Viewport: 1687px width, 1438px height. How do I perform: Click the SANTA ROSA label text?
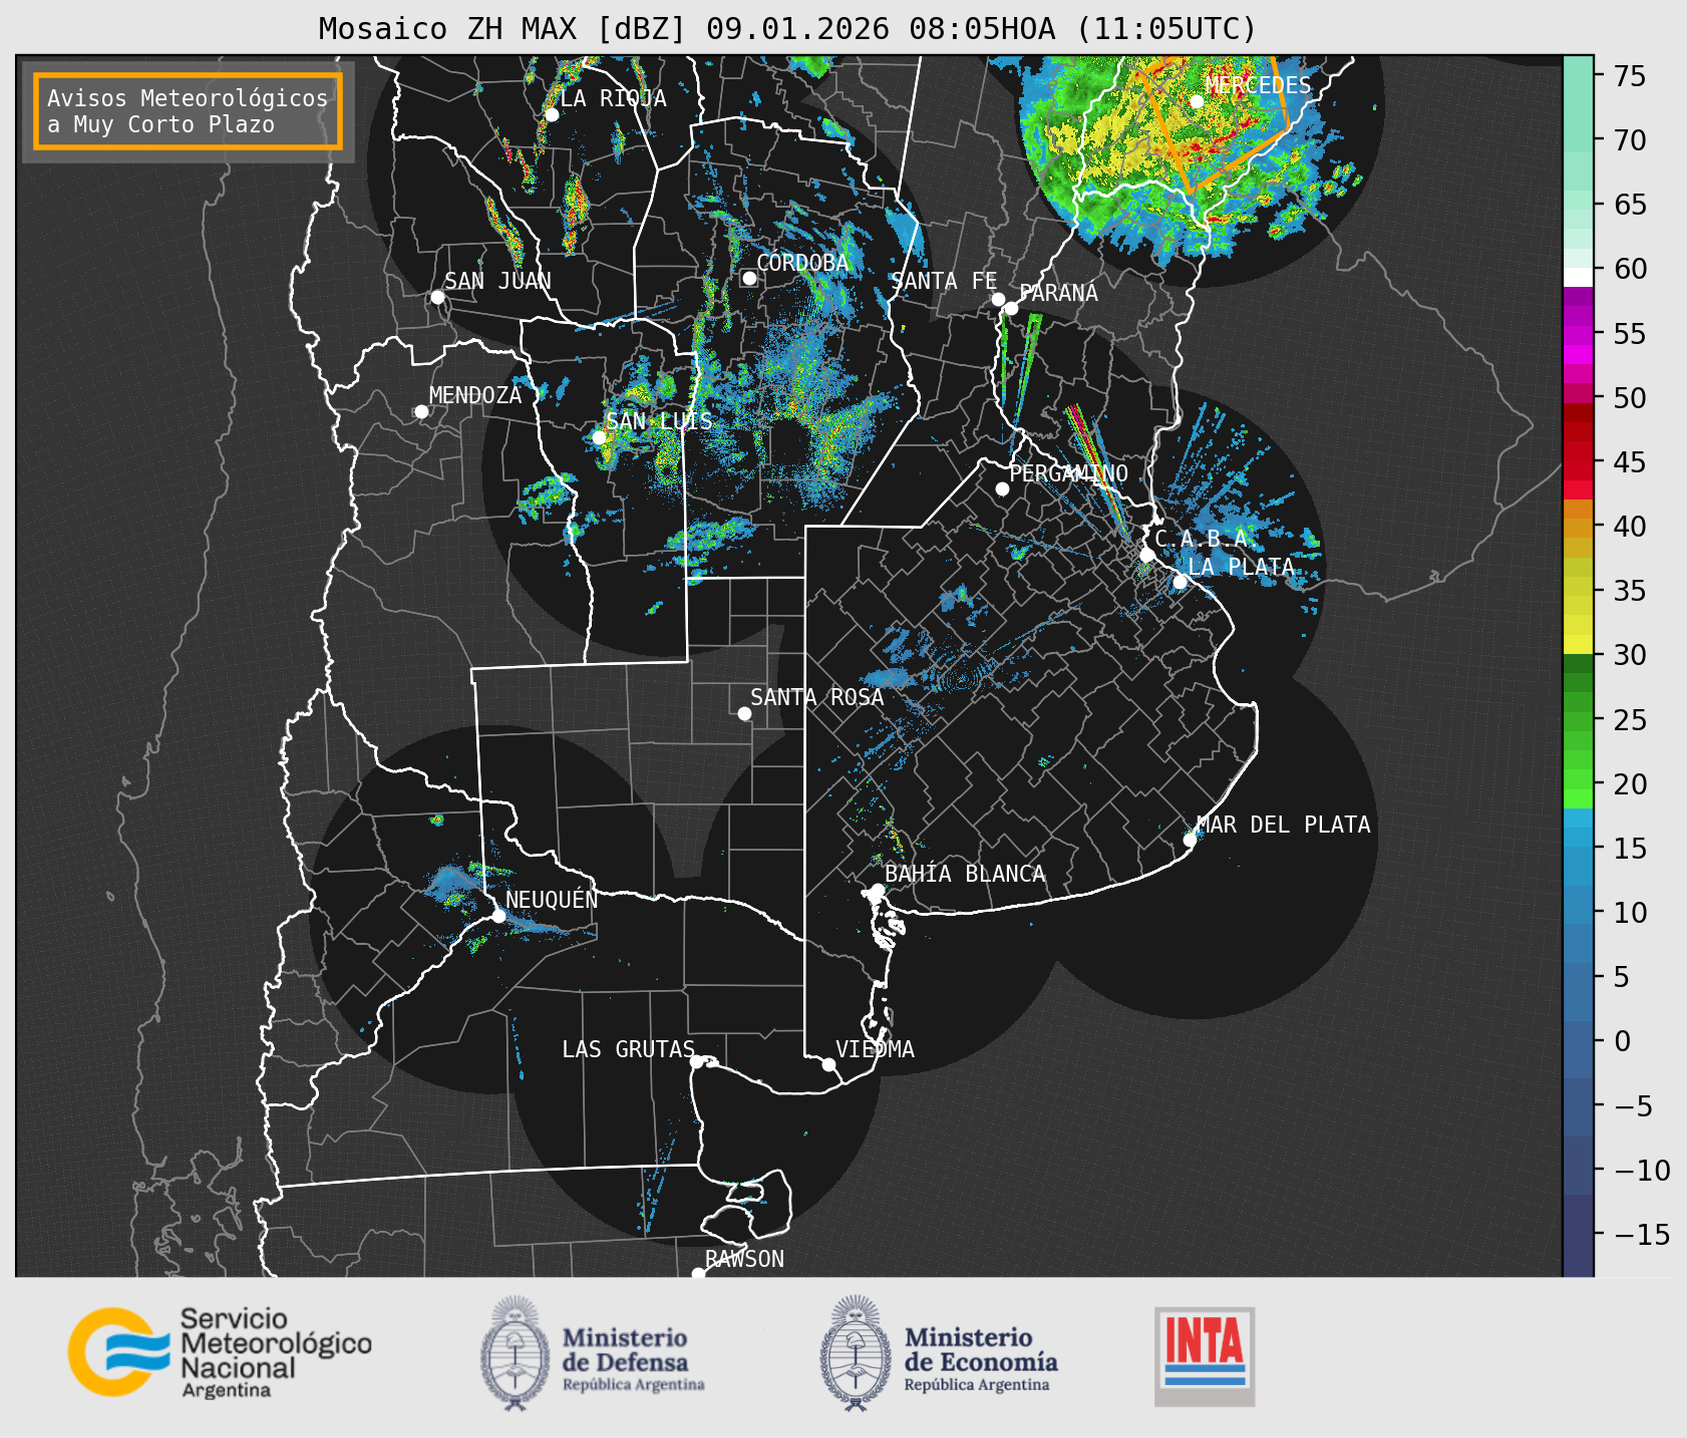coord(817,697)
